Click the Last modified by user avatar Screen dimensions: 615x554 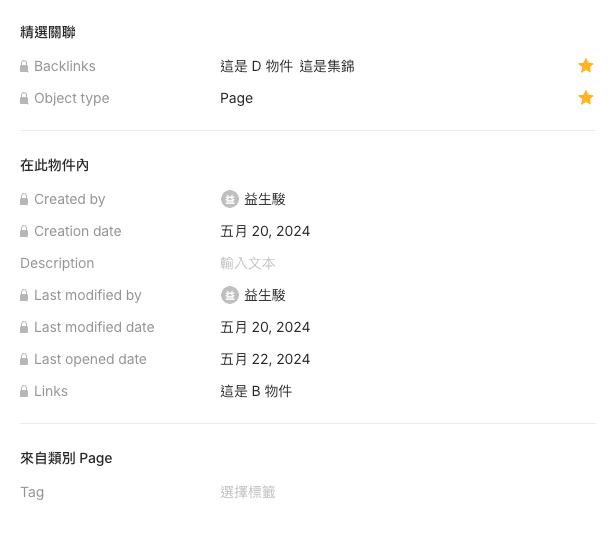pyautogui.click(x=230, y=295)
